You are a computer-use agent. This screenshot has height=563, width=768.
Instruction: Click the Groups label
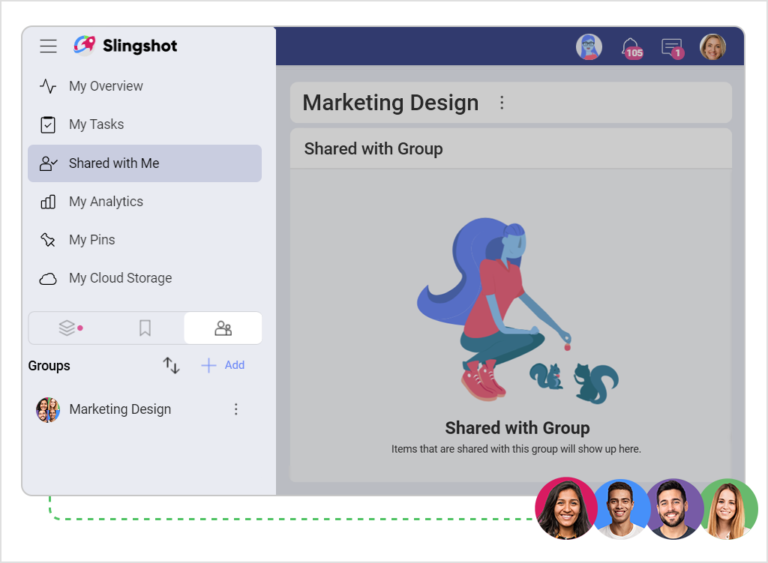pyautogui.click(x=49, y=366)
